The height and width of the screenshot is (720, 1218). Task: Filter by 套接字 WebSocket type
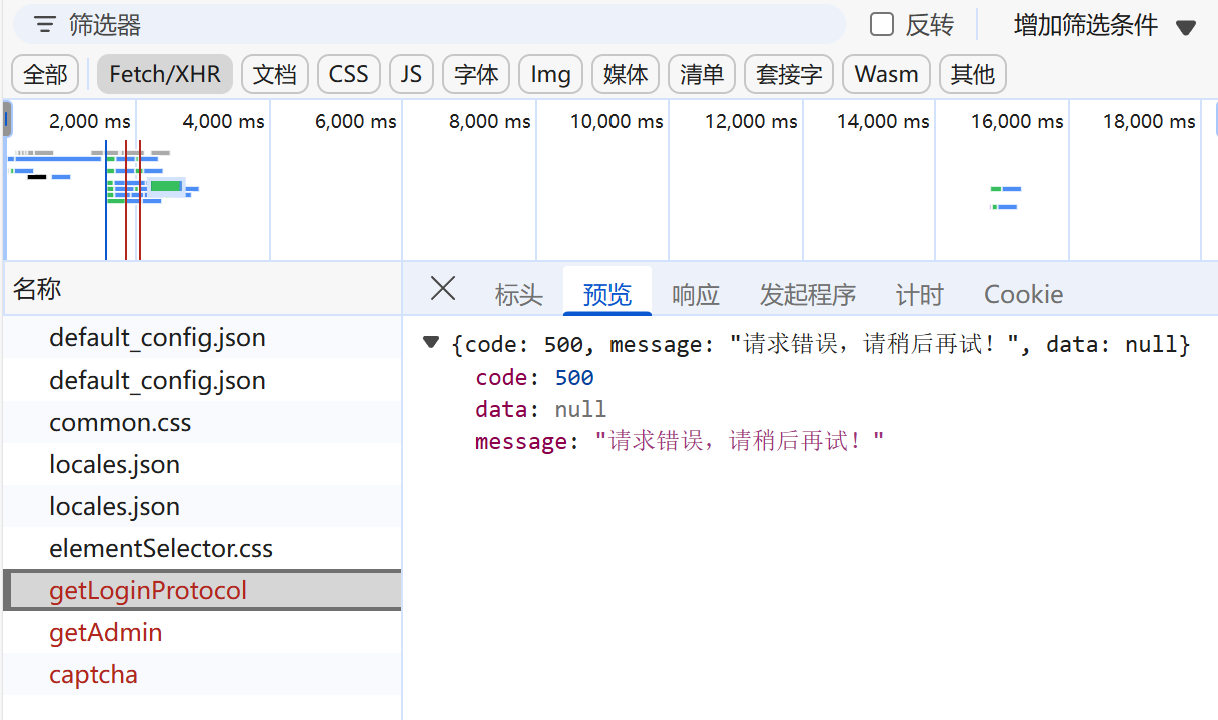pyautogui.click(x=789, y=75)
